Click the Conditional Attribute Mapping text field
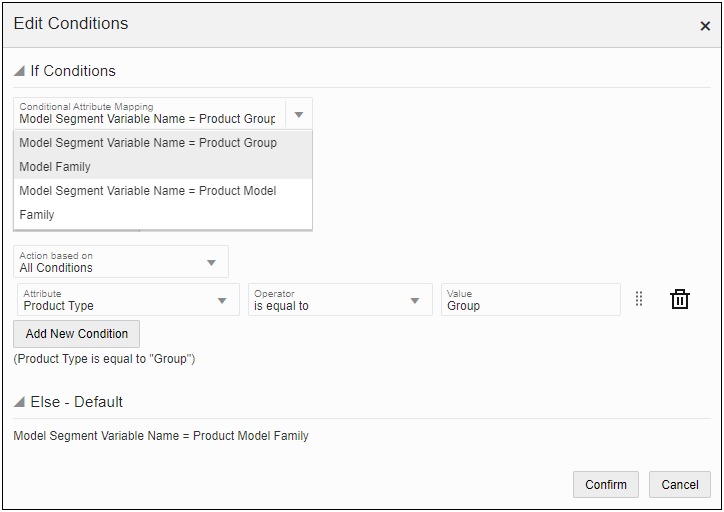The height and width of the screenshot is (512, 724). click(150, 114)
